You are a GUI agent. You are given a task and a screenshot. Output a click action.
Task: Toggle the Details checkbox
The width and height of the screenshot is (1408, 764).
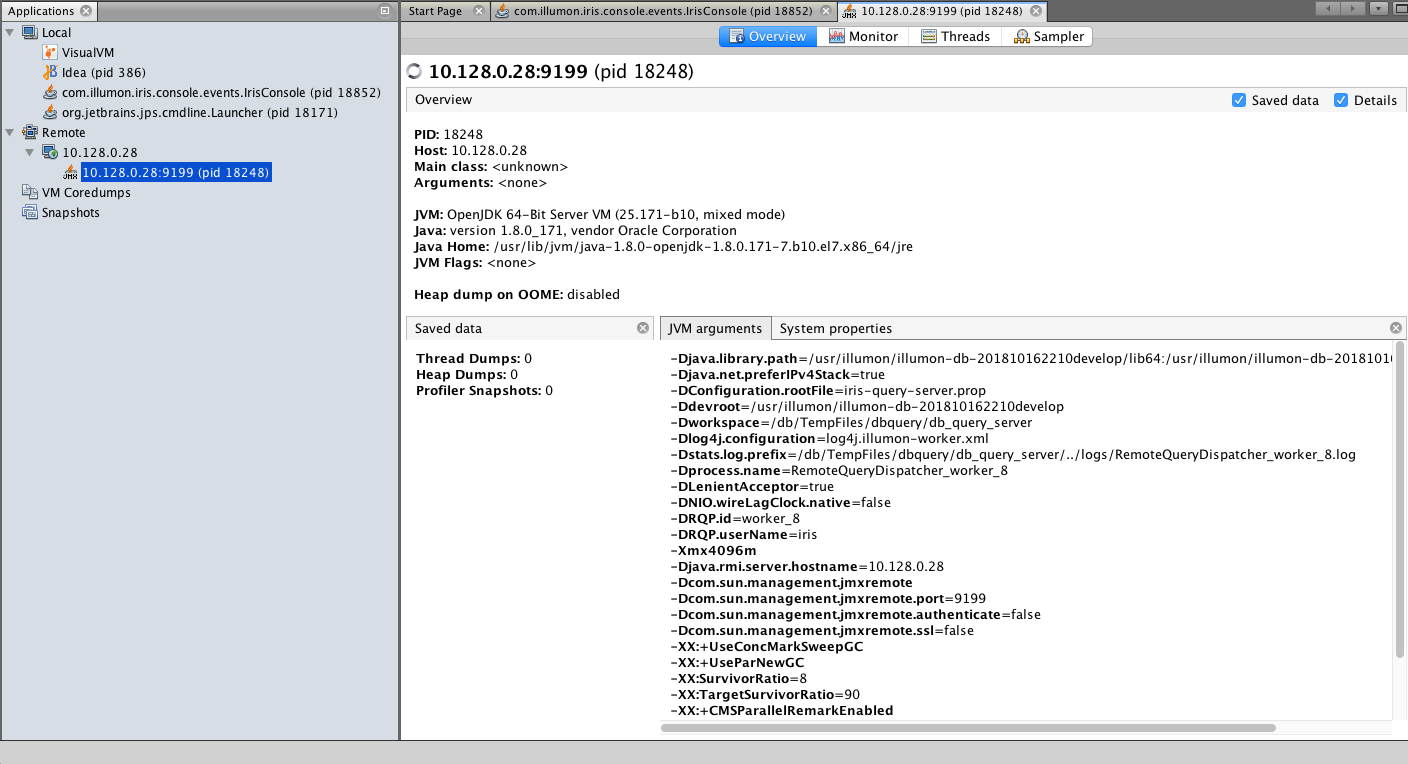coord(1341,100)
